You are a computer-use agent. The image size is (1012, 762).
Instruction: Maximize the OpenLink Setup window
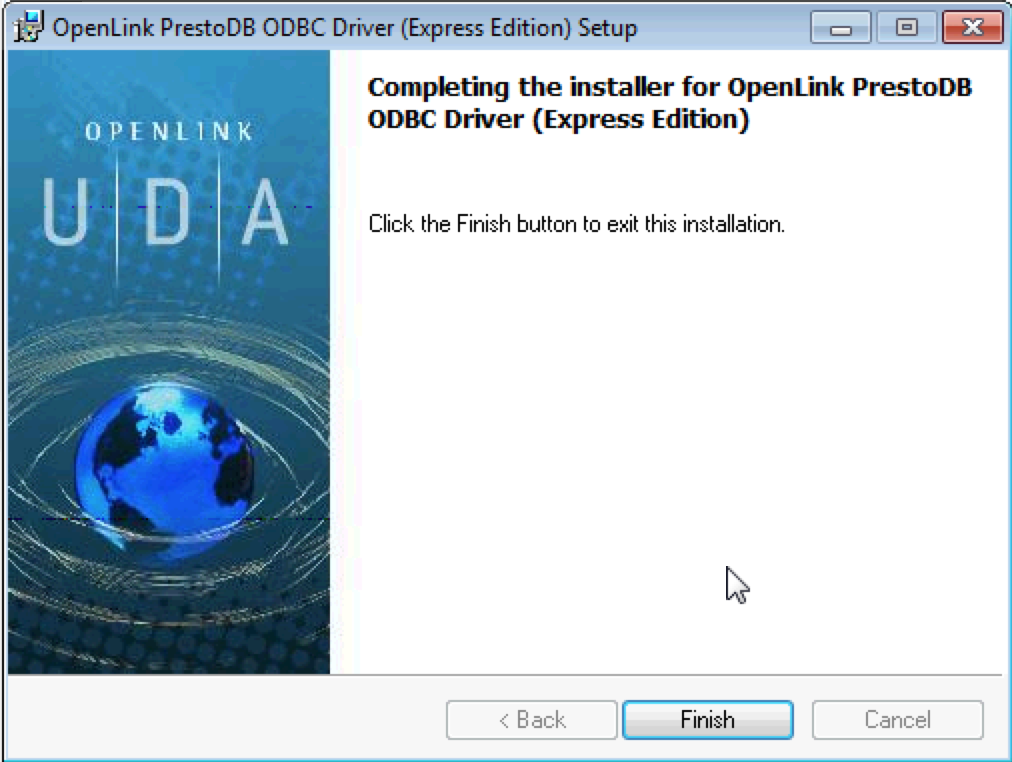tap(906, 27)
